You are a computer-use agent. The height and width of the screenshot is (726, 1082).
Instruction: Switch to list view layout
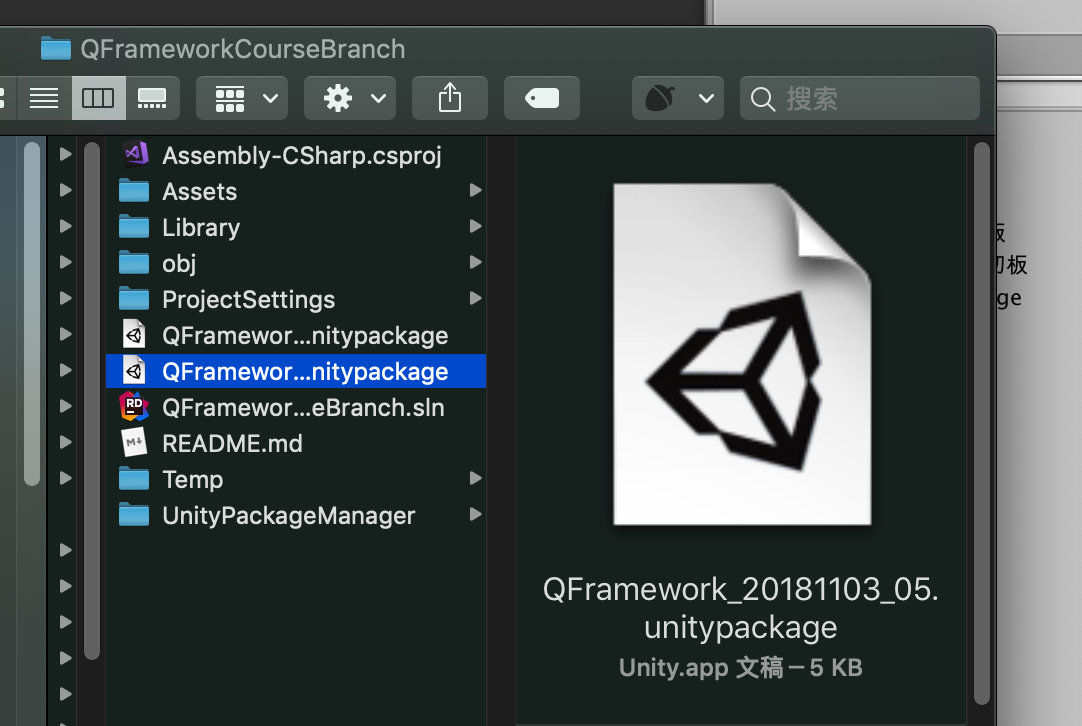pyautogui.click(x=44, y=97)
